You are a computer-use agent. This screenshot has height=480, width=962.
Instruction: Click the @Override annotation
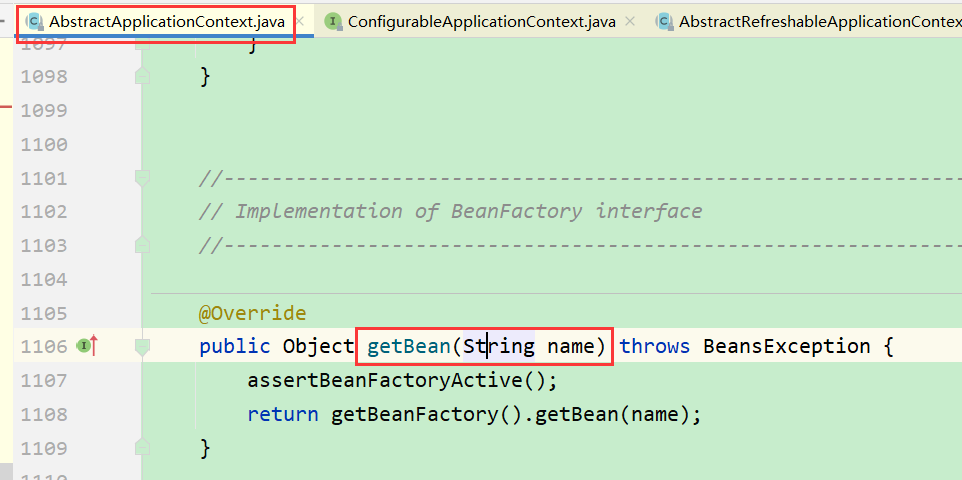253,314
